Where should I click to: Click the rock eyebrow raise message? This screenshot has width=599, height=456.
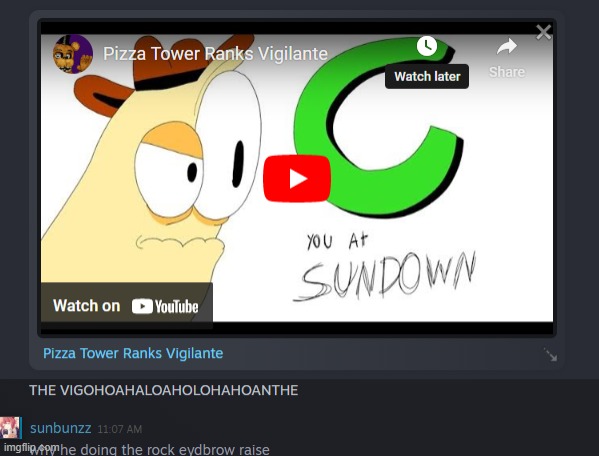[x=150, y=450]
